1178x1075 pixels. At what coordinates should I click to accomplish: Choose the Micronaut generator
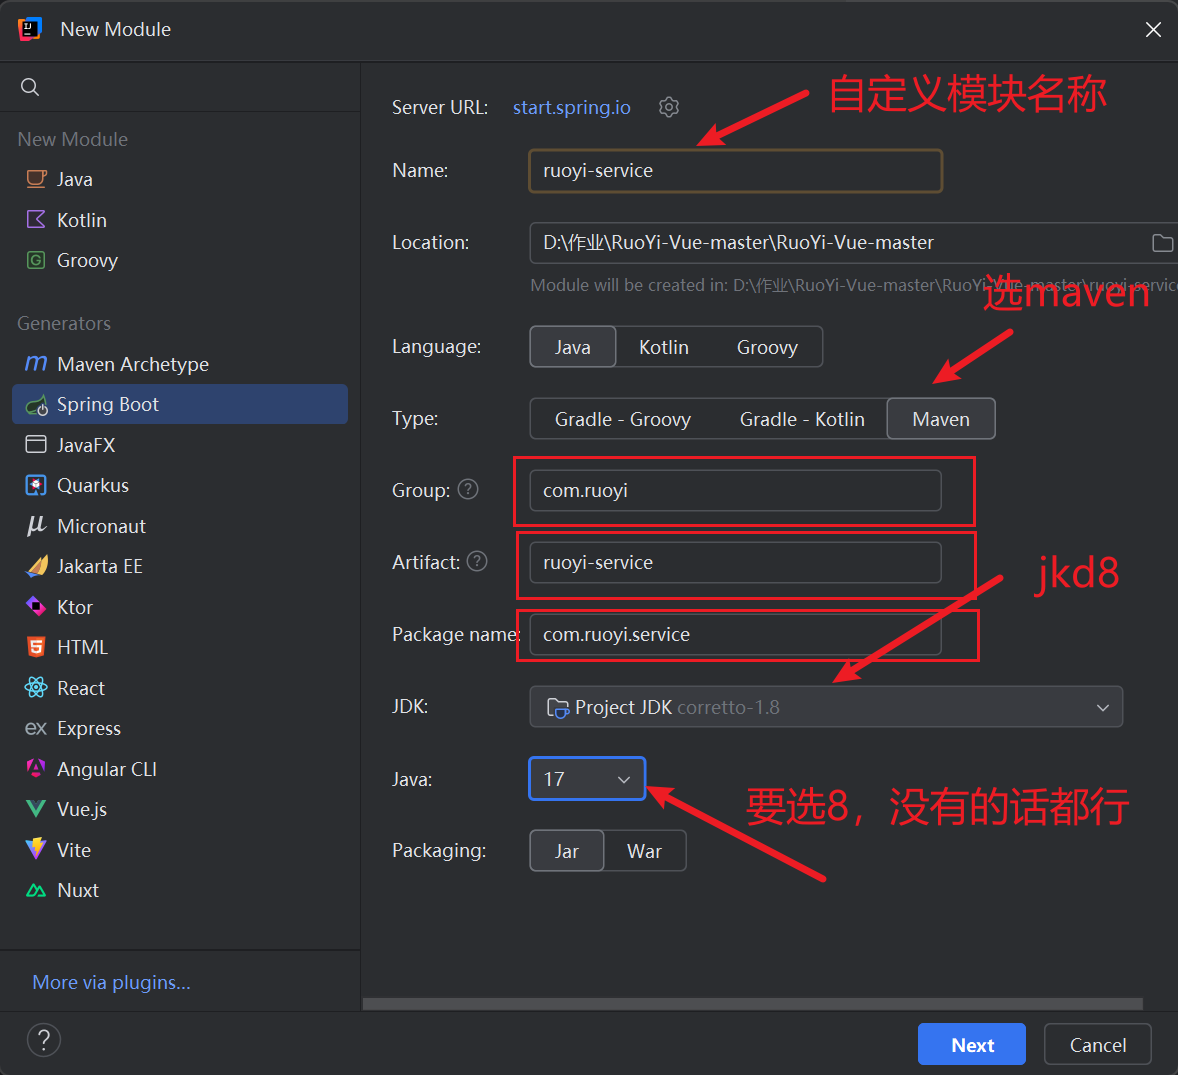tap(180, 526)
